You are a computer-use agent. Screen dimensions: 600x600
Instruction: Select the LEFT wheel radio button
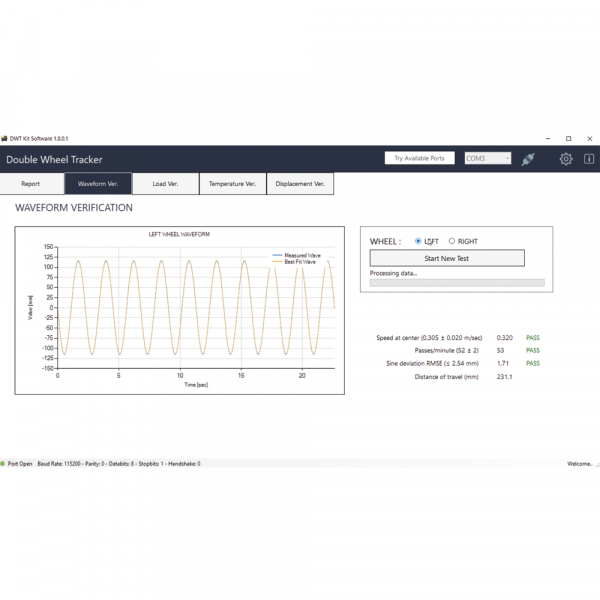418,241
